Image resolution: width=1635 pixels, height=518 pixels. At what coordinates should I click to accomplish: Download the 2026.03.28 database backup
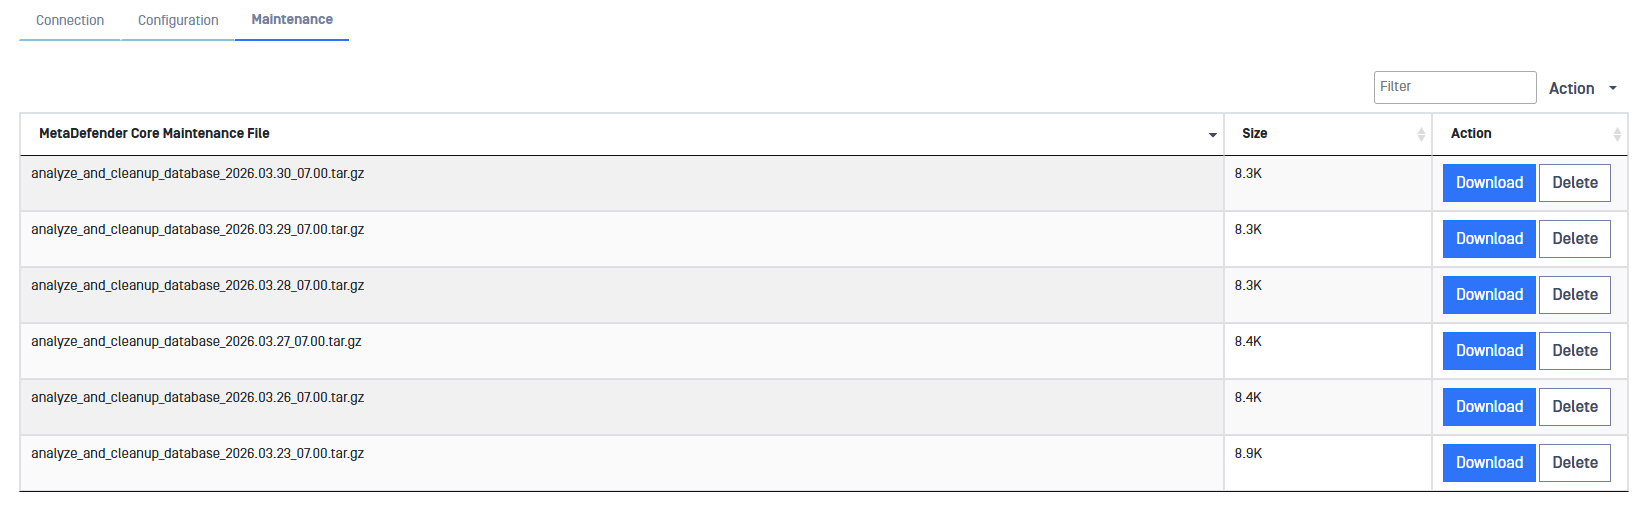(1489, 295)
